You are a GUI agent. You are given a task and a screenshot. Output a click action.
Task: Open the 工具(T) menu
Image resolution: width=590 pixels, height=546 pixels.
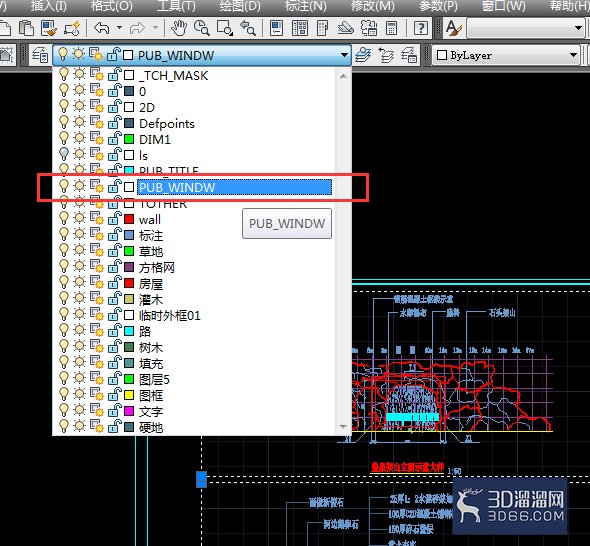(176, 6)
